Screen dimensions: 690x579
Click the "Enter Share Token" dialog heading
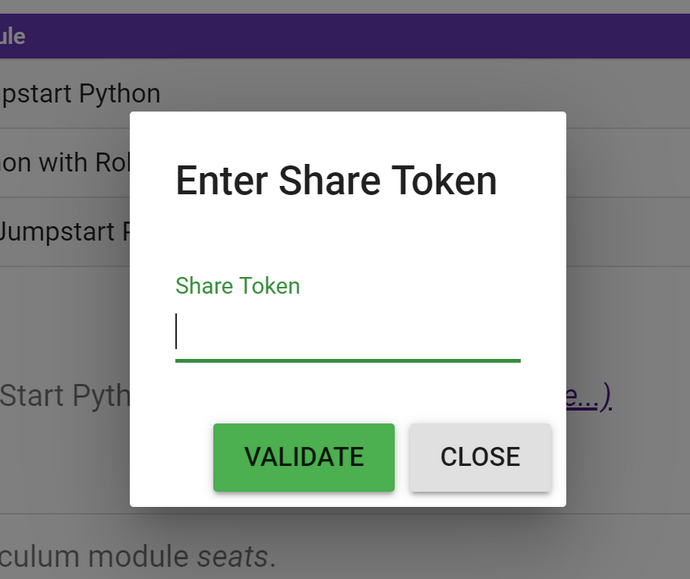click(336, 181)
